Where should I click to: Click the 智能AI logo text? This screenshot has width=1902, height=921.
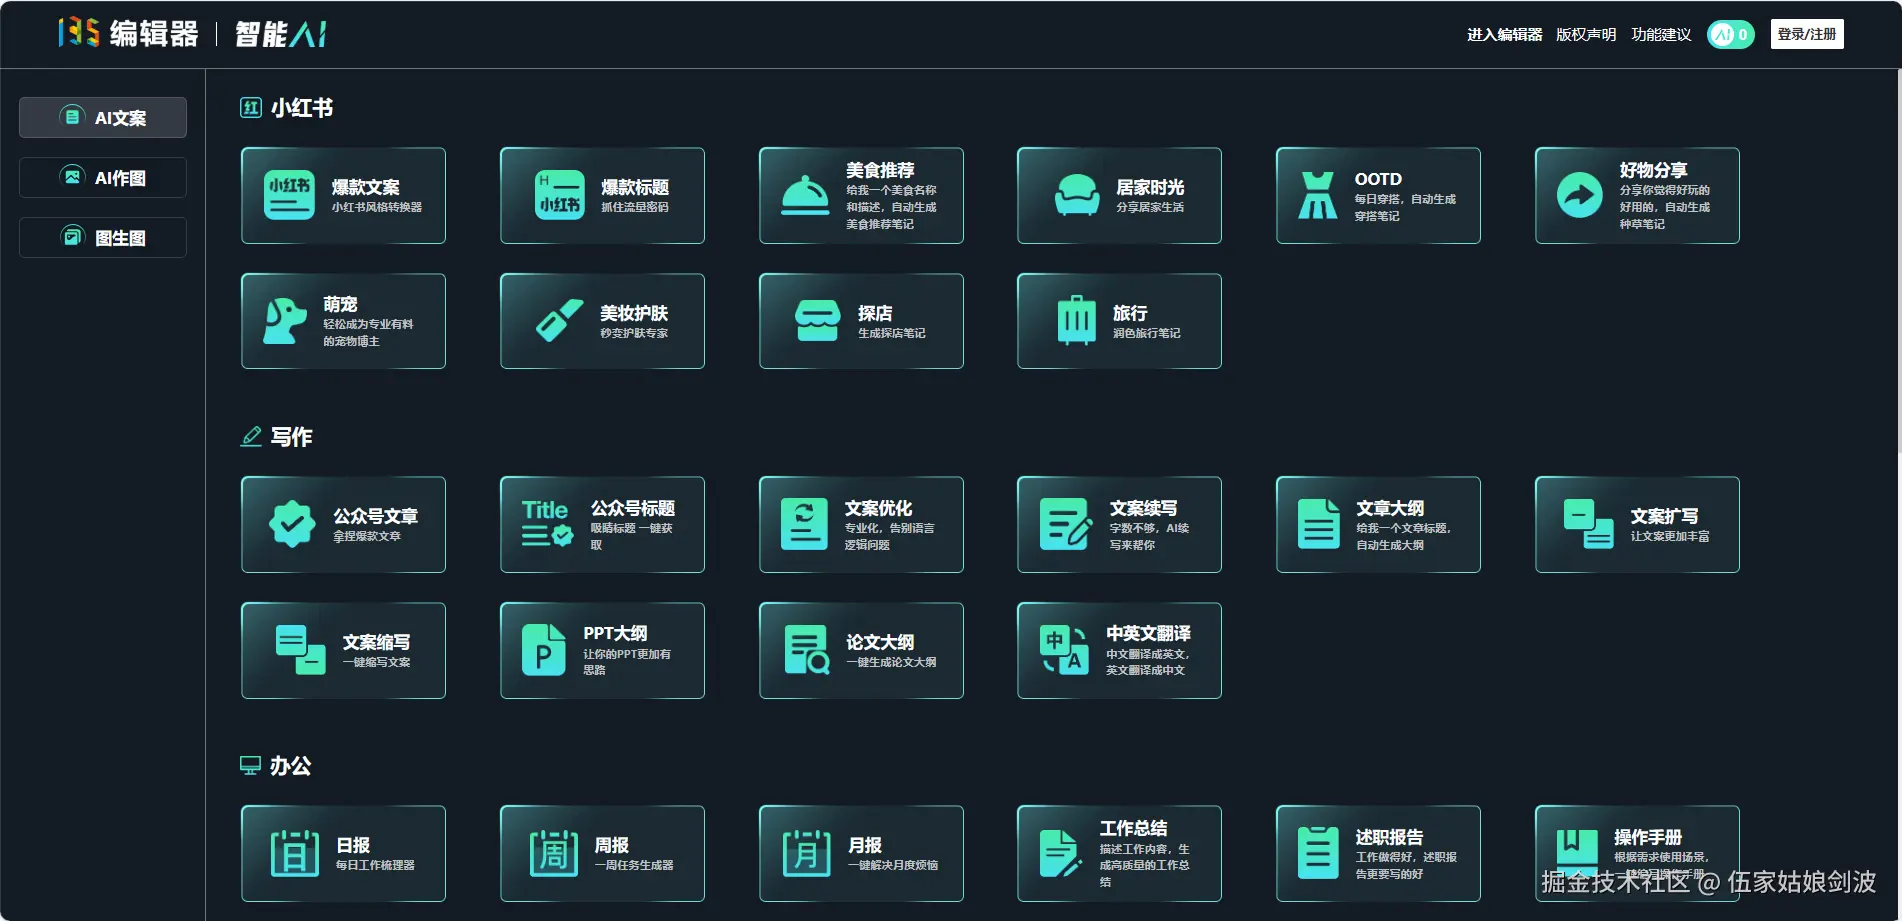point(281,34)
